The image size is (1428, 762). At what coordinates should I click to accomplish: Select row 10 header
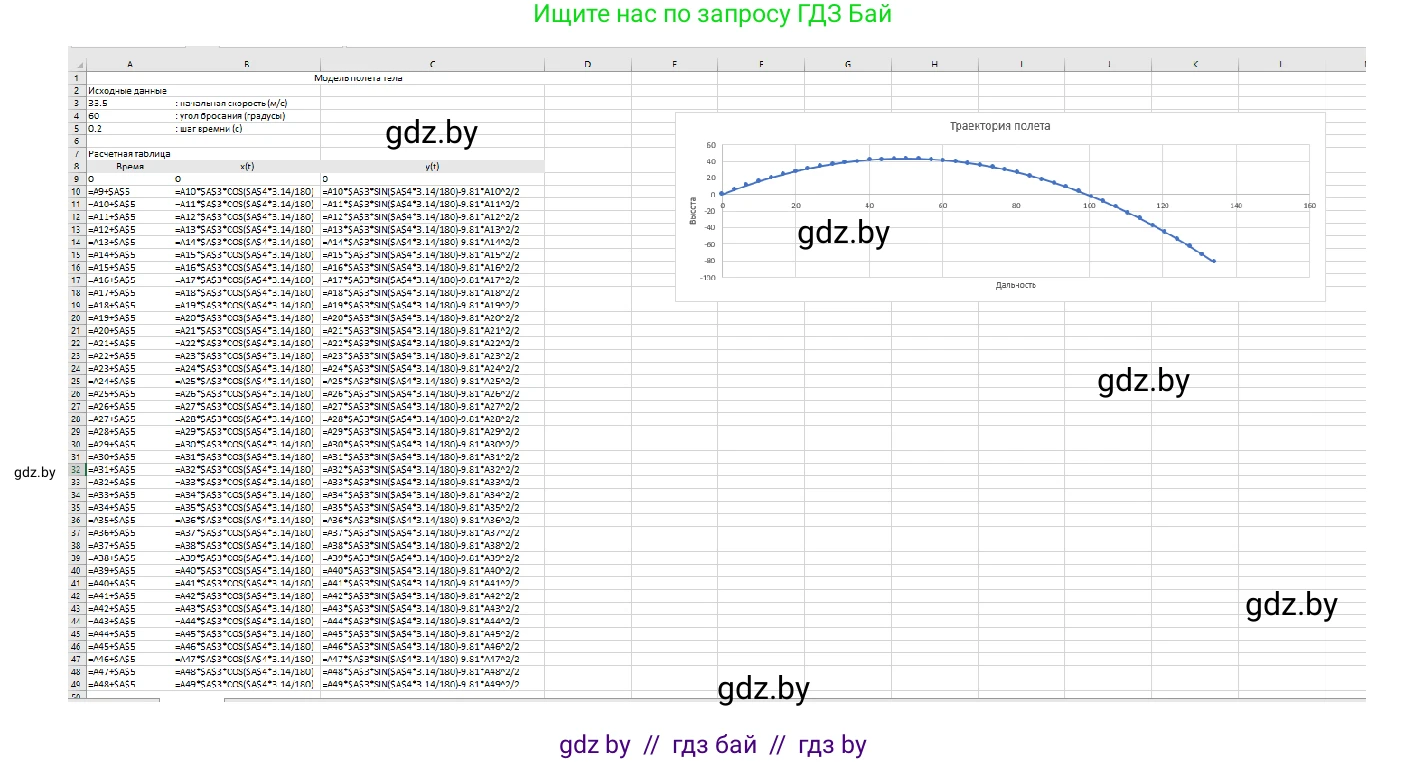(x=76, y=191)
